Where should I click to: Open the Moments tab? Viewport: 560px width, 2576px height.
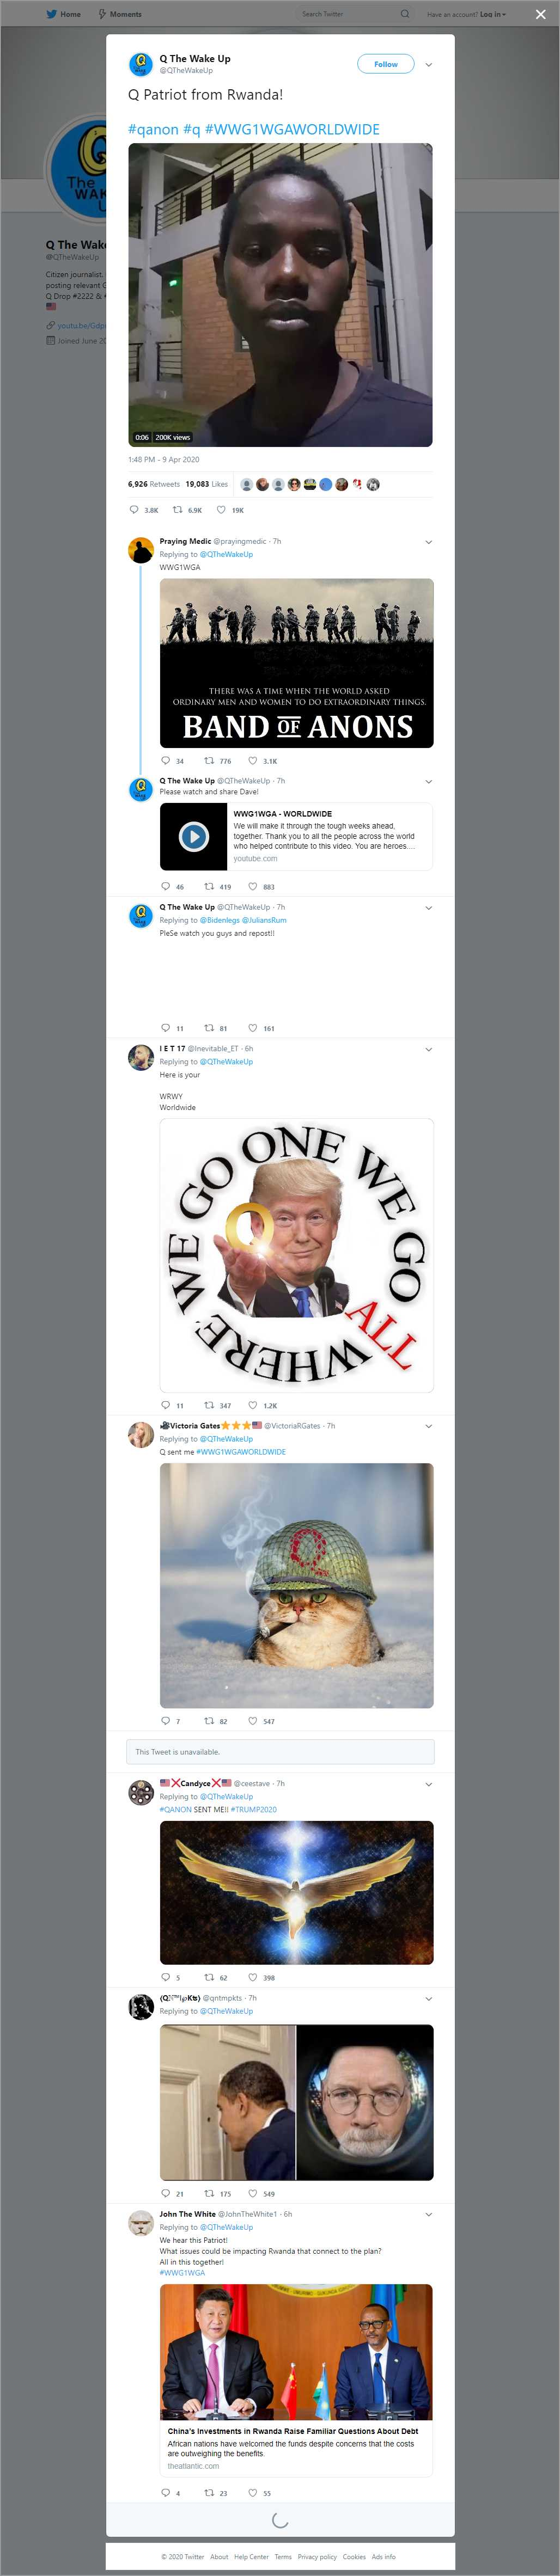(120, 14)
